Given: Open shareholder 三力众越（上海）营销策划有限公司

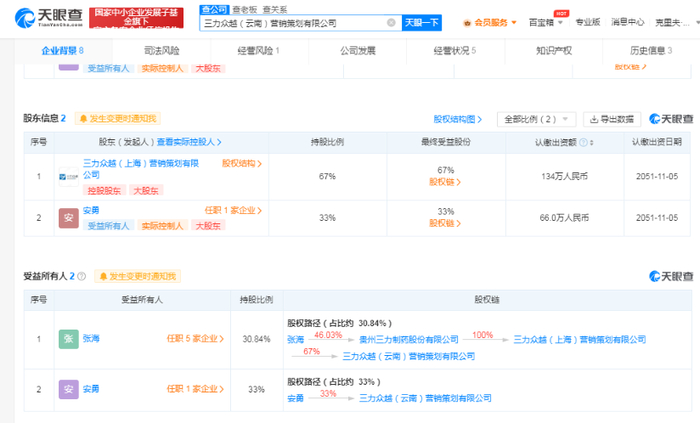Looking at the screenshot, I should click(141, 169).
